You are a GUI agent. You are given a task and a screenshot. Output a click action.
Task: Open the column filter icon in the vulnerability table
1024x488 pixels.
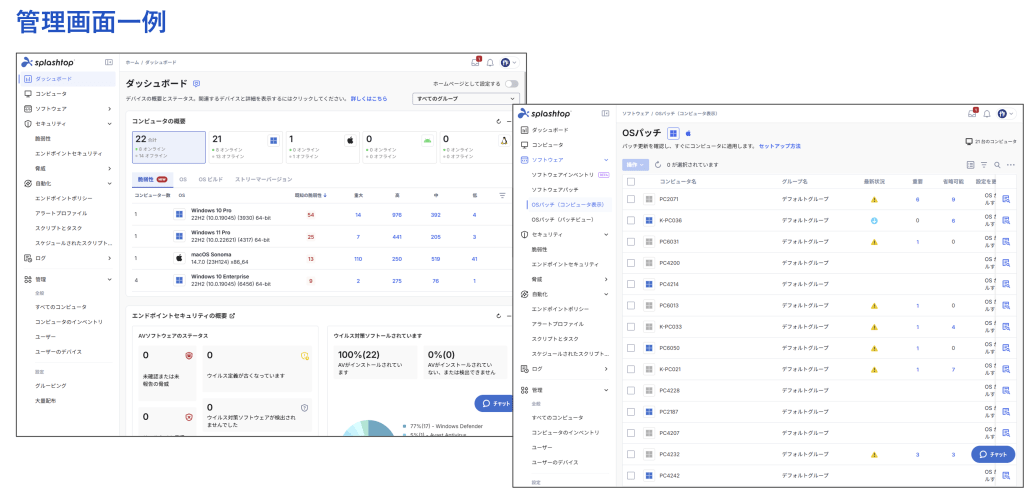pyautogui.click(x=502, y=195)
